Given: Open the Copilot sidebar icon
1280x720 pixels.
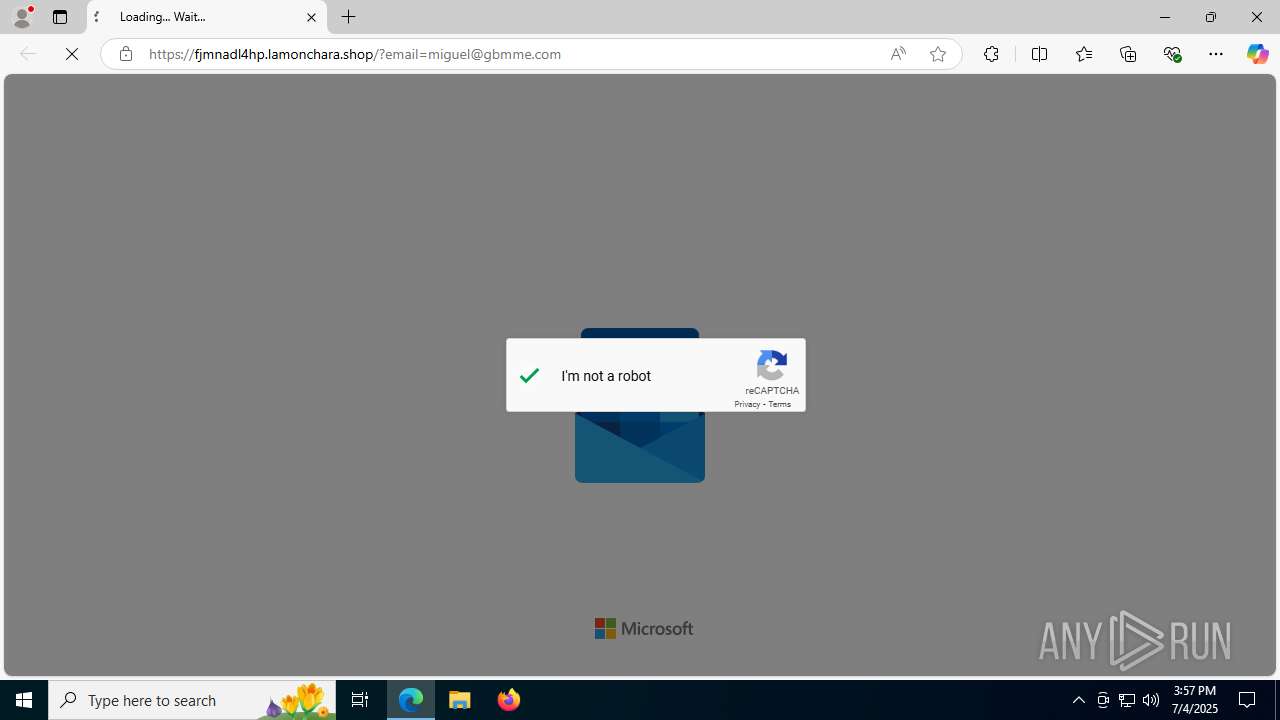Looking at the screenshot, I should click(x=1257, y=54).
